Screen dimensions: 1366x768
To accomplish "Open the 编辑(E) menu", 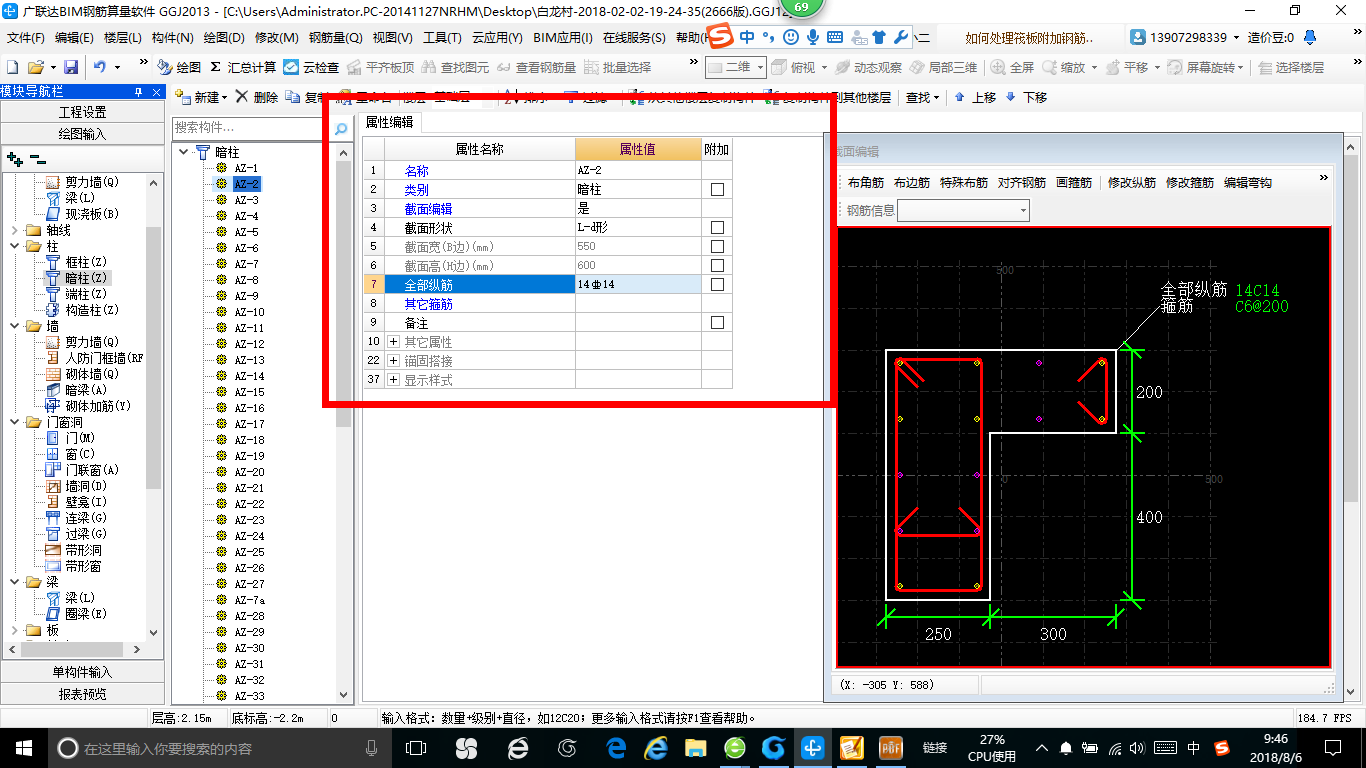I will tap(74, 38).
